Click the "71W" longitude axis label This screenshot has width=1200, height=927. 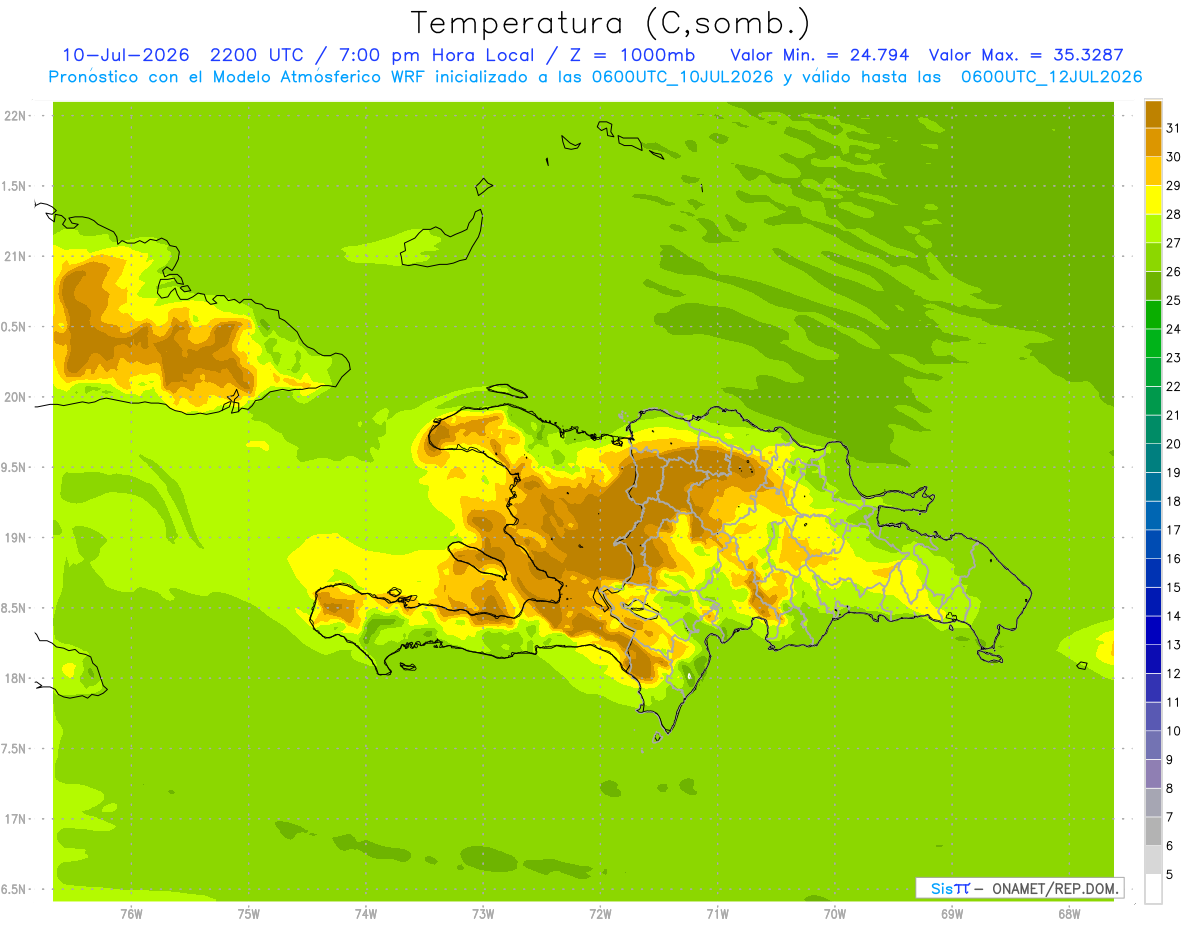pyautogui.click(x=717, y=914)
